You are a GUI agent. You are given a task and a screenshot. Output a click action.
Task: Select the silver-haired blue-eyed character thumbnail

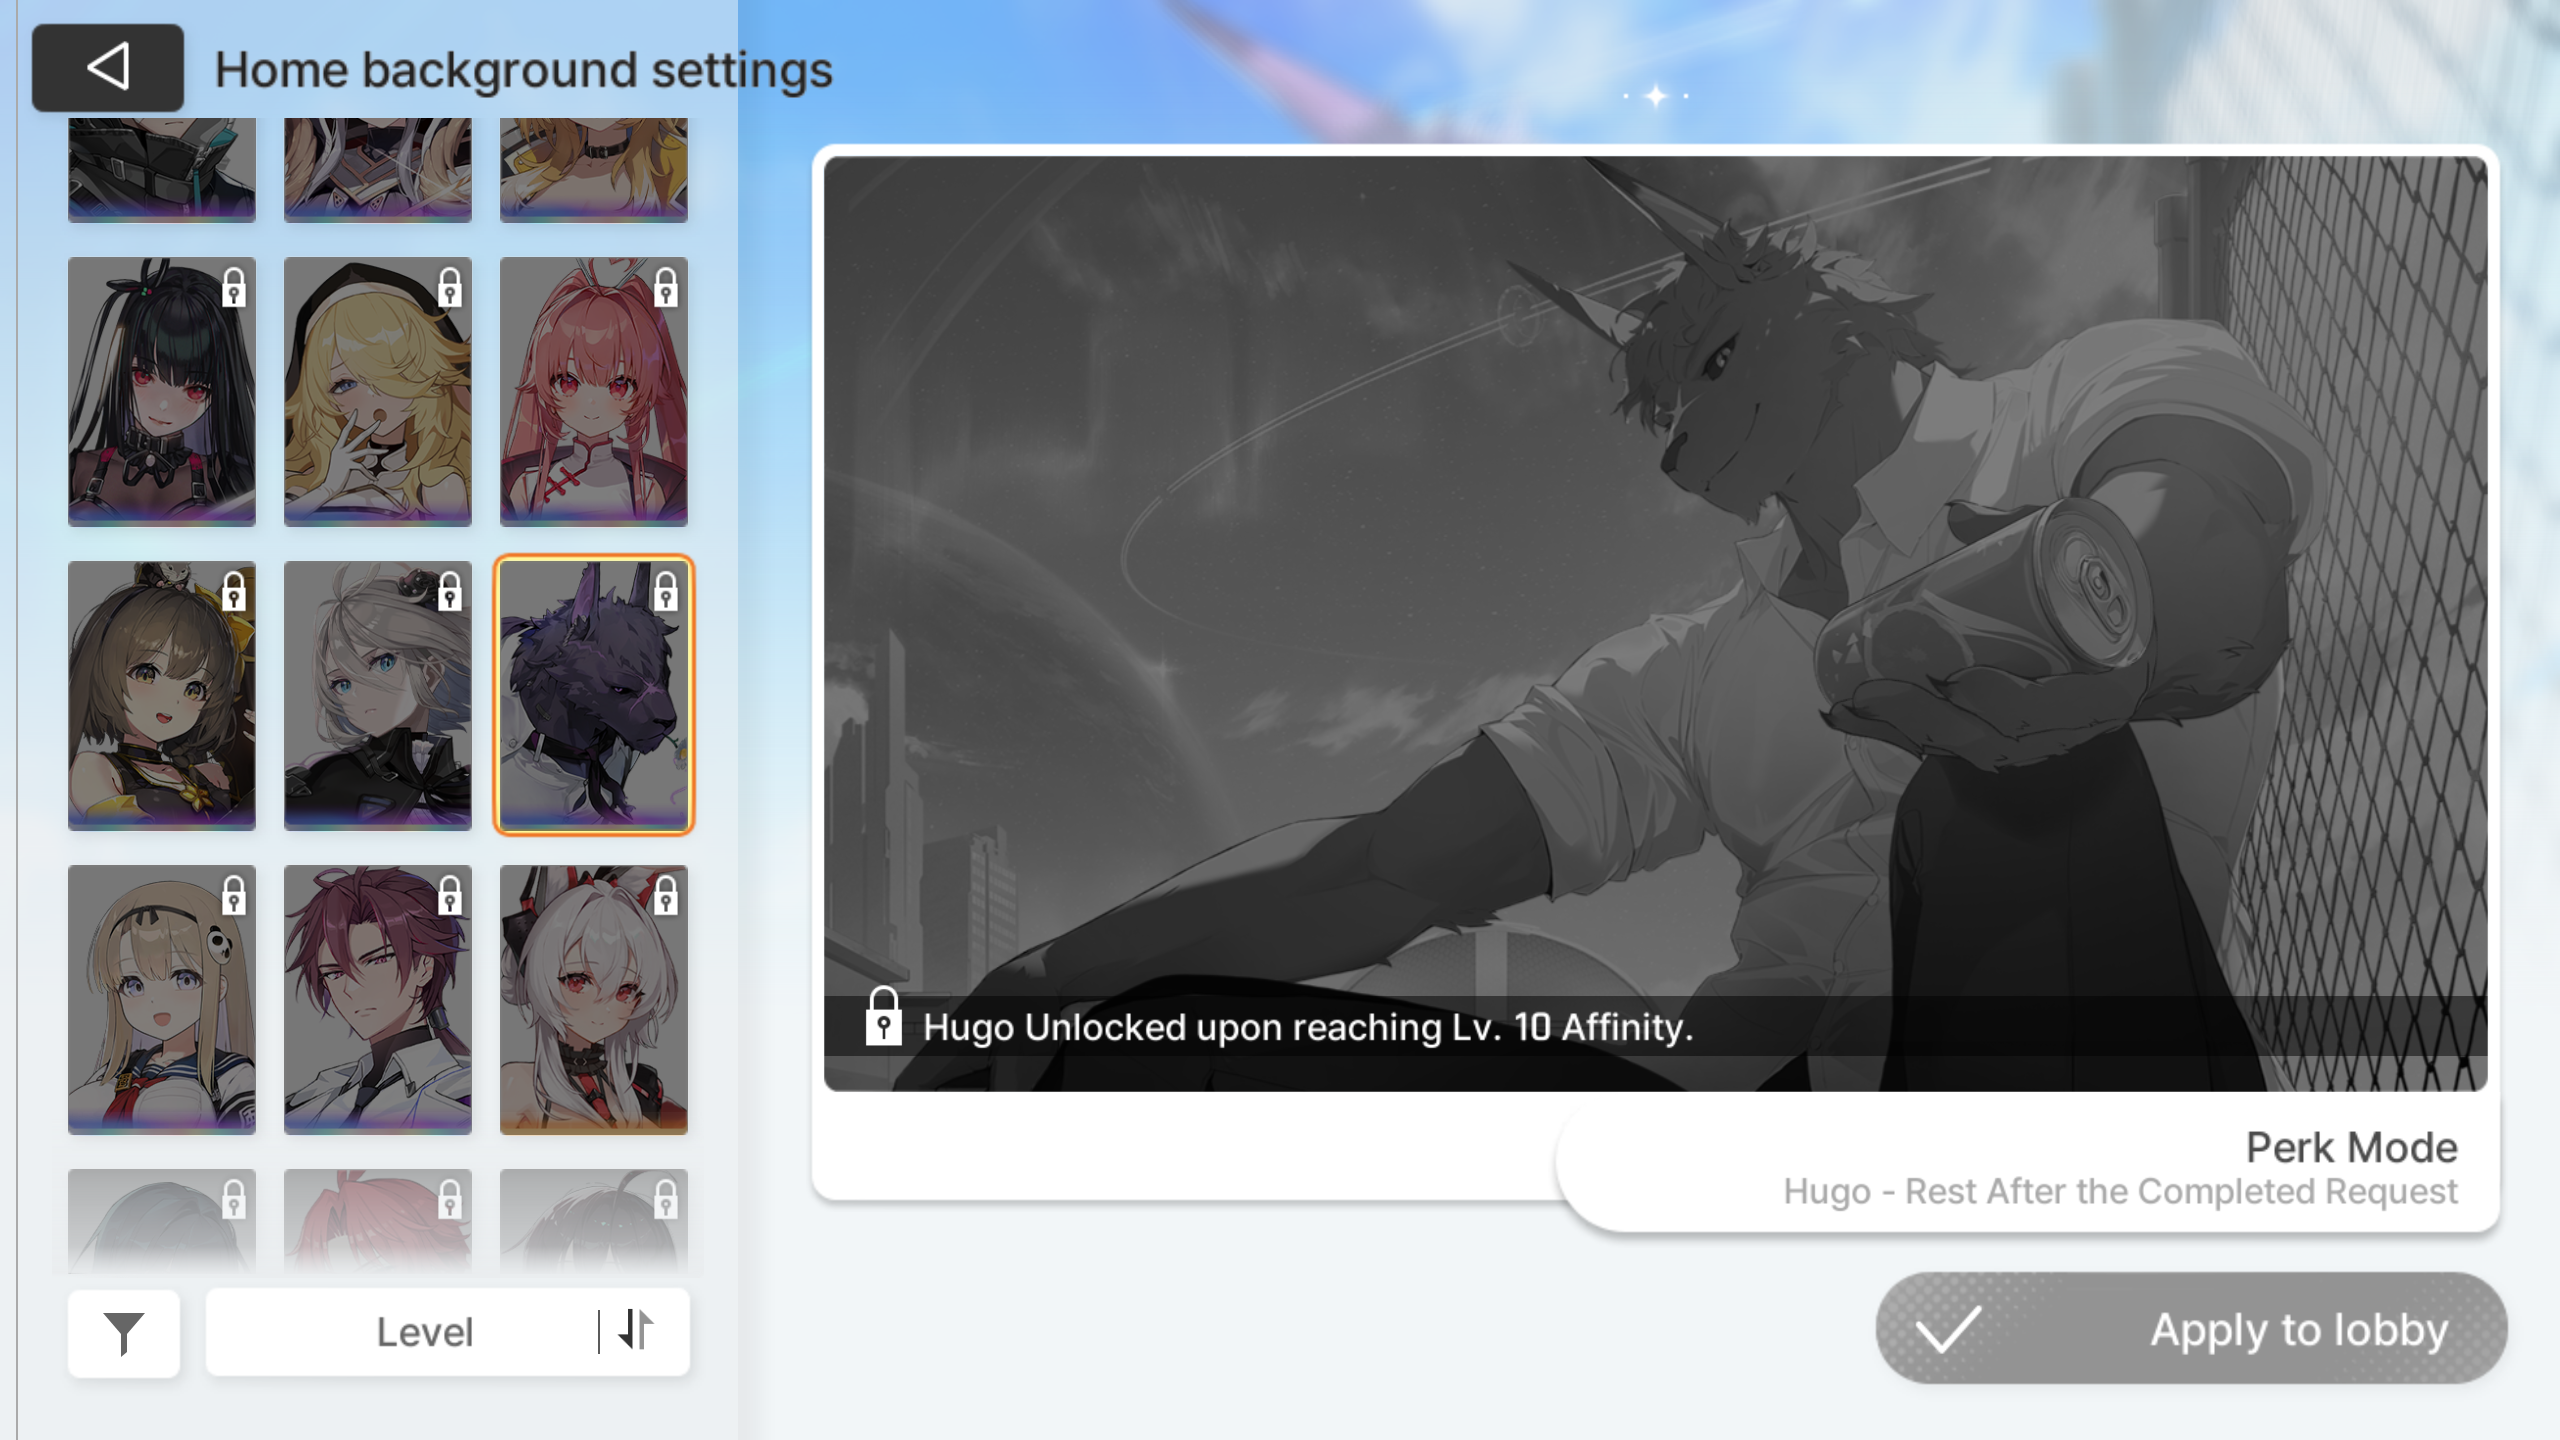coord(377,696)
